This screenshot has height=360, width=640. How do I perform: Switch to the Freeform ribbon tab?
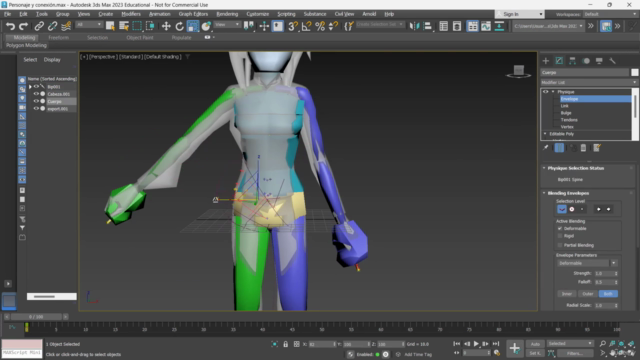tap(58, 38)
